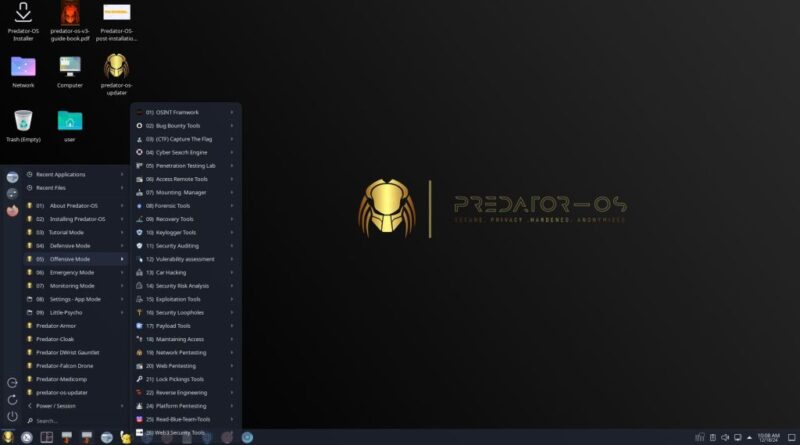The height and width of the screenshot is (445, 800).
Task: Expand 01) OSINT Framework submenu
Action: tap(186, 112)
